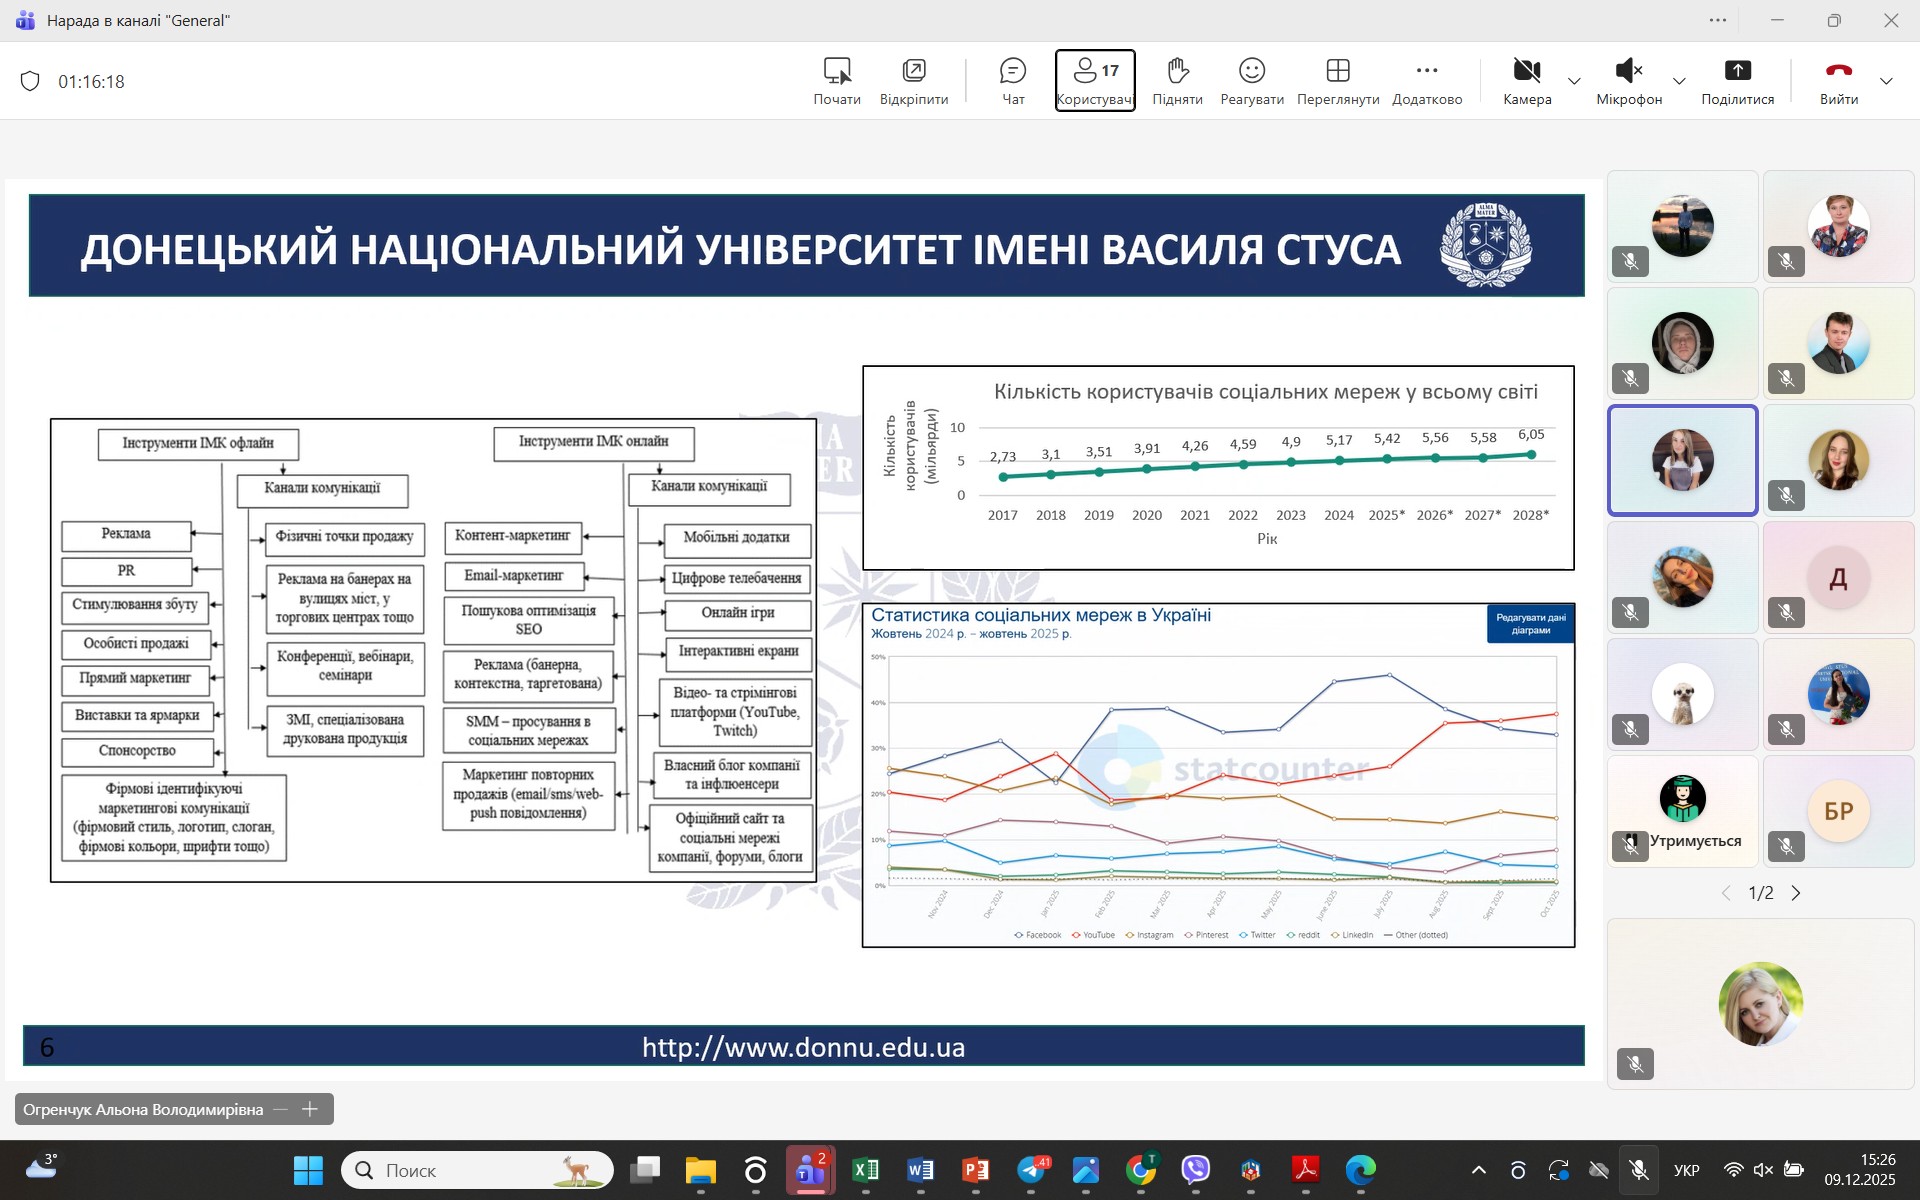Raise hand with Підняти button
This screenshot has height=1200, width=1920.
tap(1177, 80)
